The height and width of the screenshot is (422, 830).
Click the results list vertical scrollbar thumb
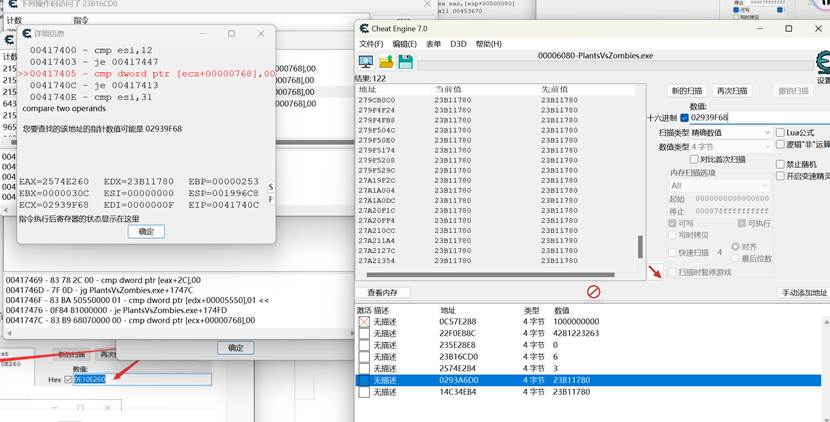pyautogui.click(x=640, y=247)
